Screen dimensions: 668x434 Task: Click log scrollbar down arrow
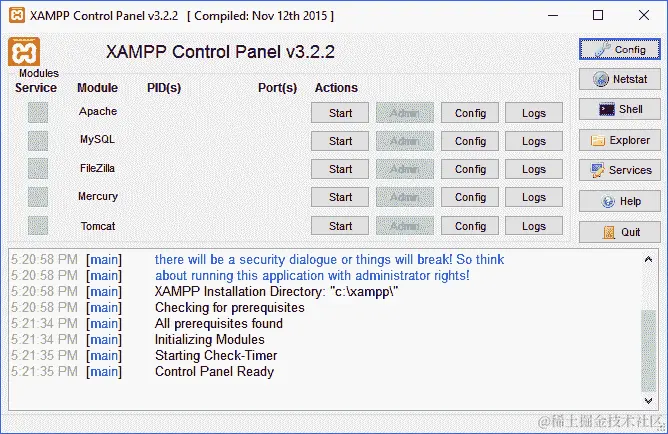pos(648,401)
